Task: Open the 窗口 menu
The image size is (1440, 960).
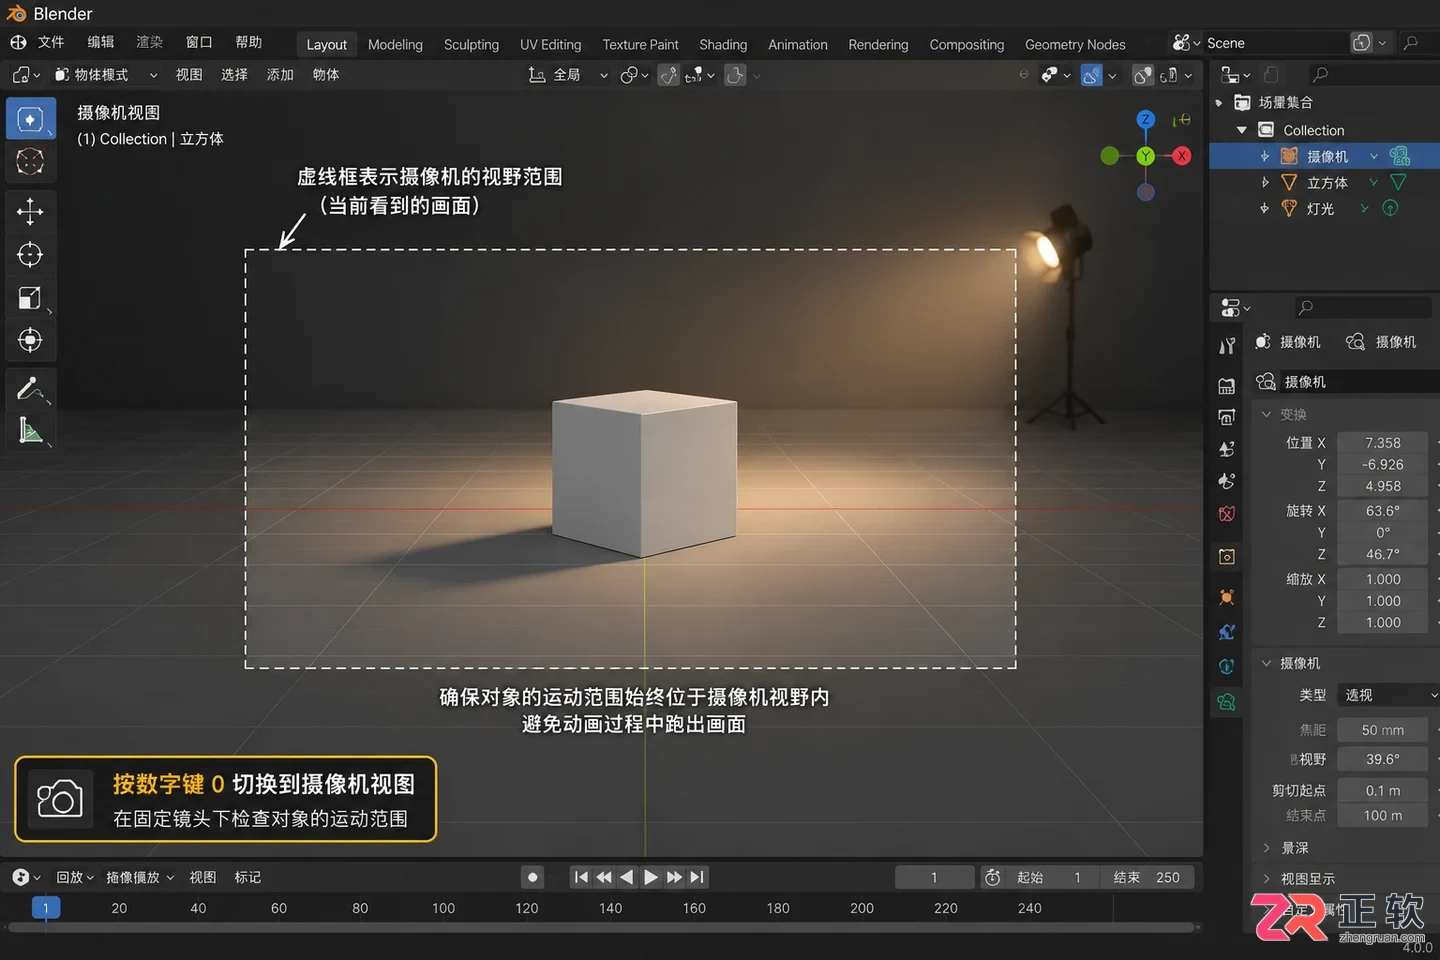Action: tap(199, 42)
